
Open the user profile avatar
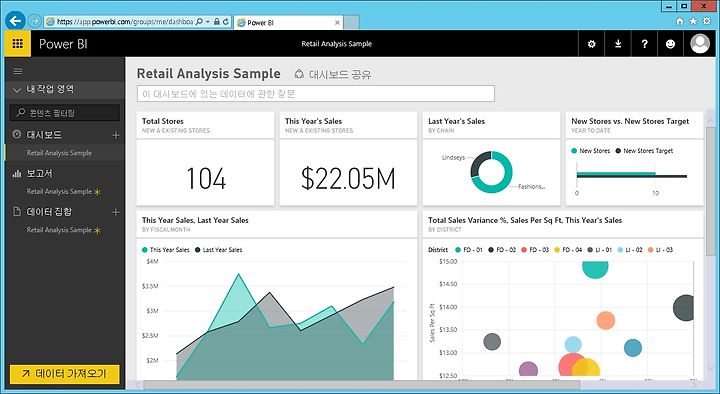700,44
